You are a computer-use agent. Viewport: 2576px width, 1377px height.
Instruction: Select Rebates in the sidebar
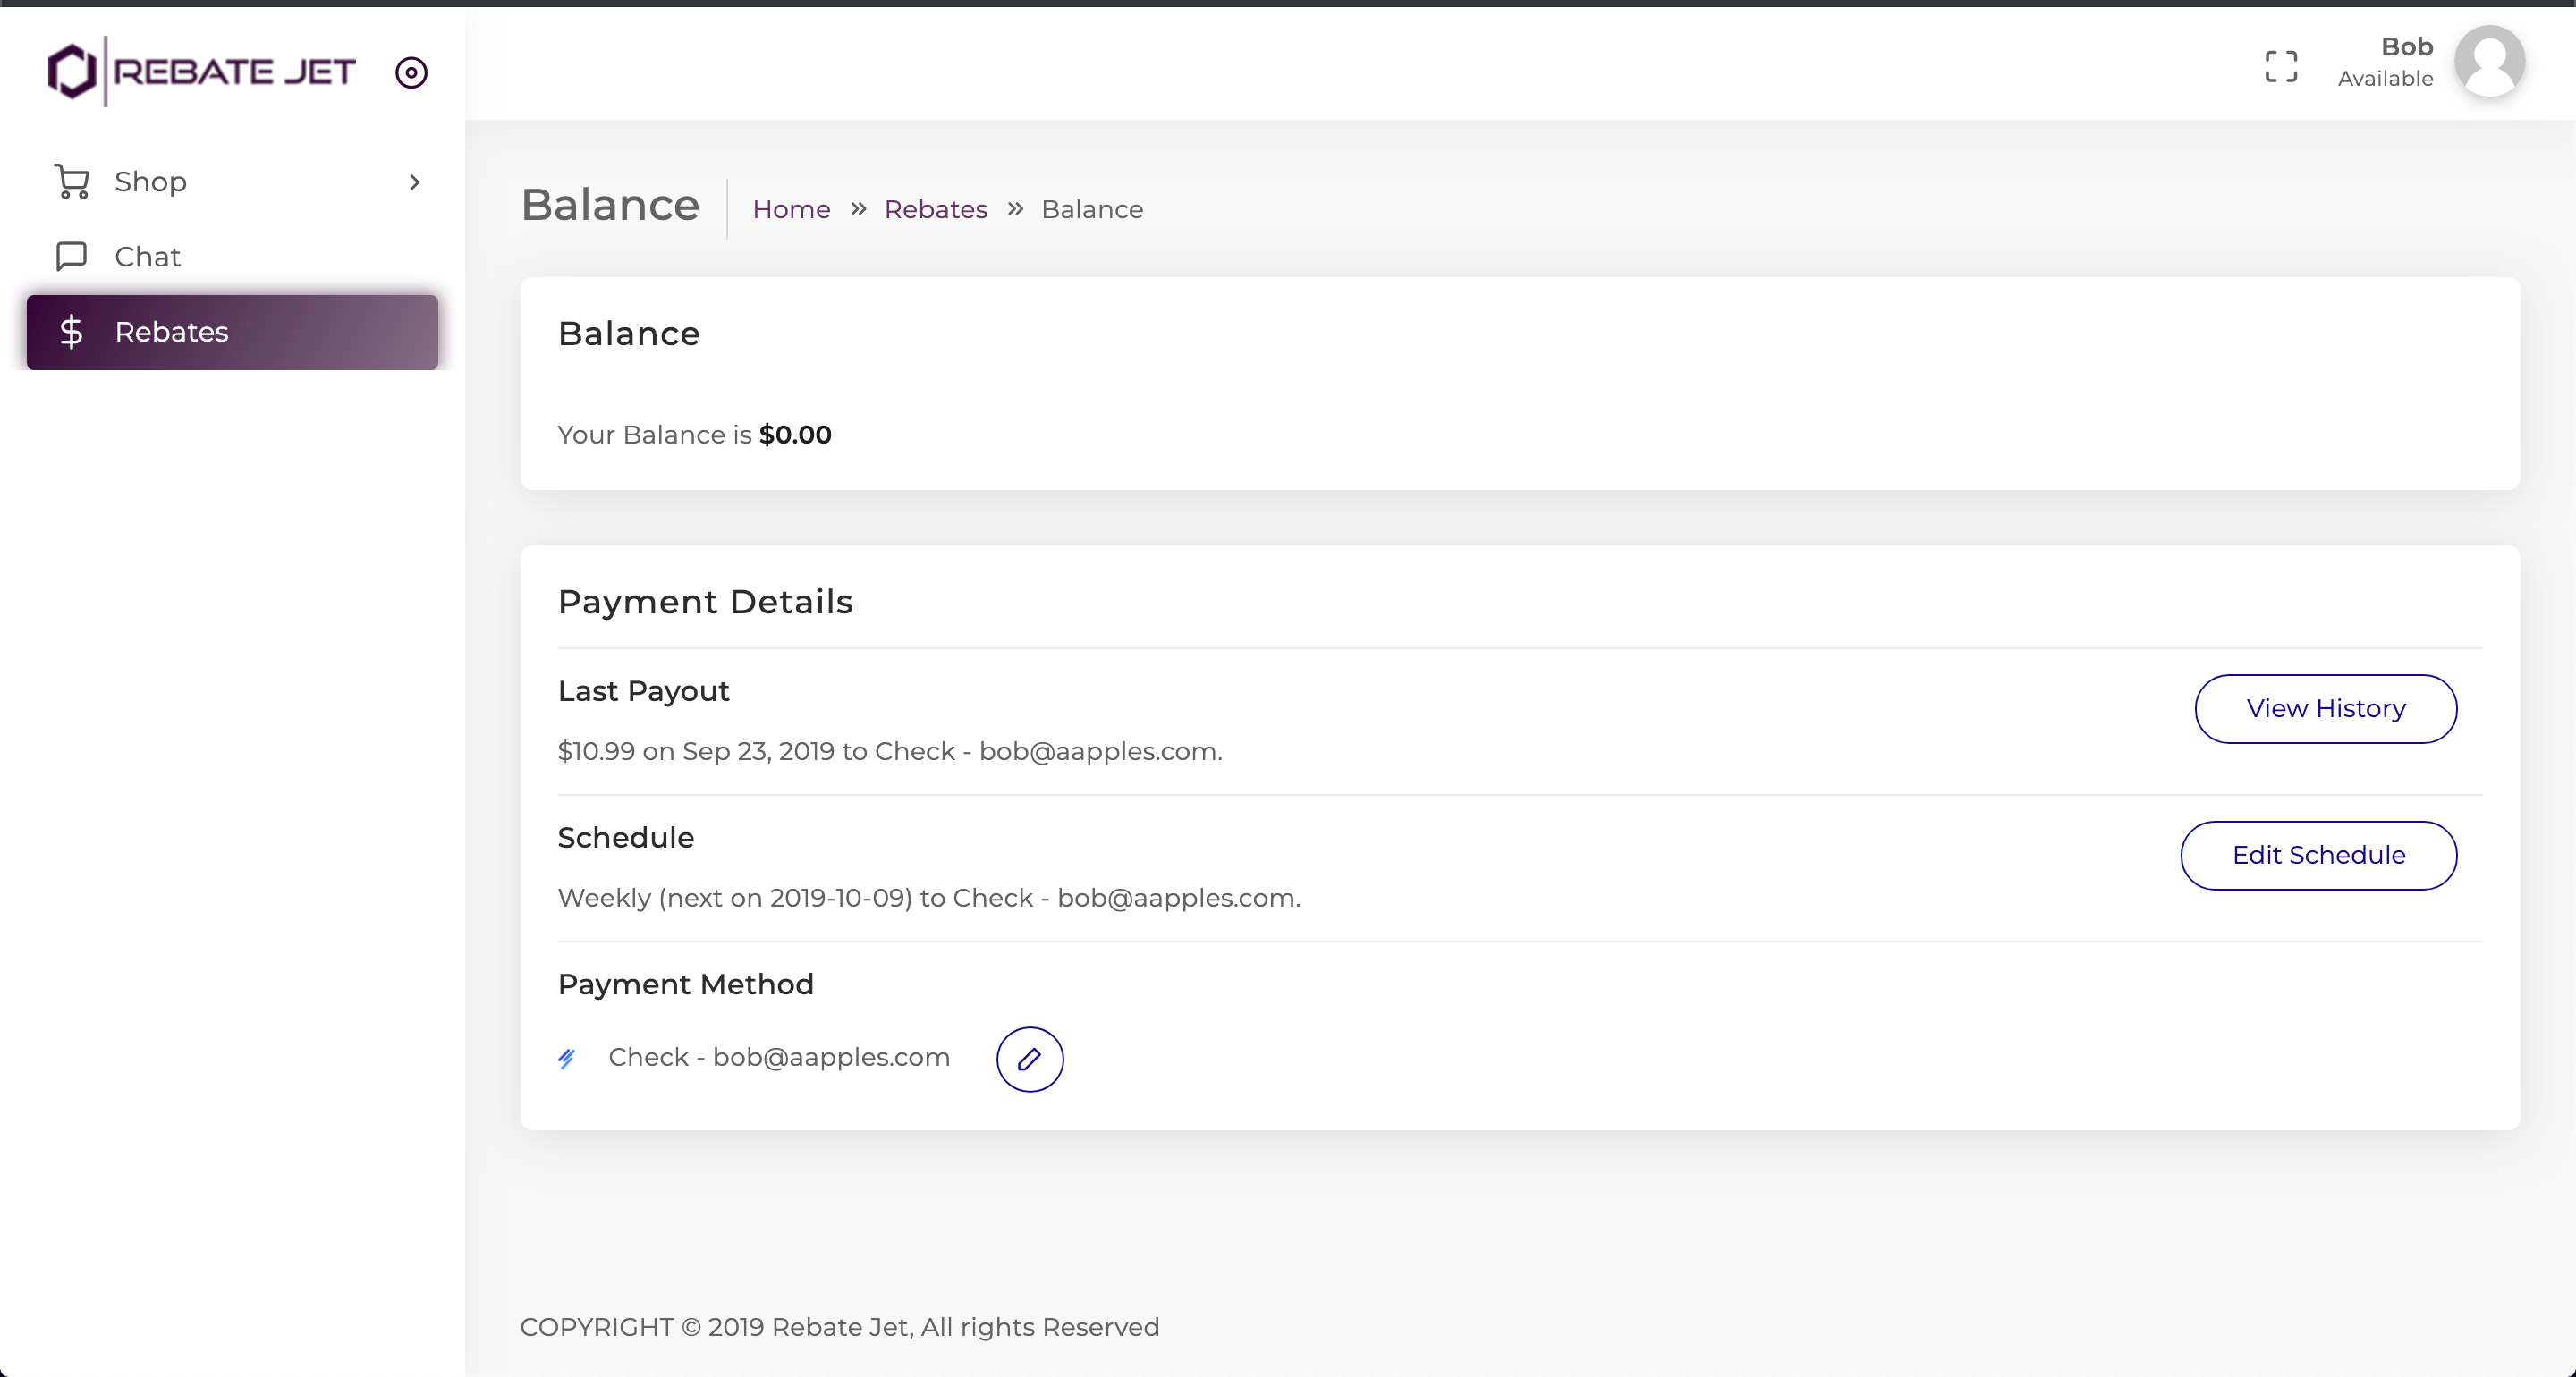pyautogui.click(x=171, y=332)
